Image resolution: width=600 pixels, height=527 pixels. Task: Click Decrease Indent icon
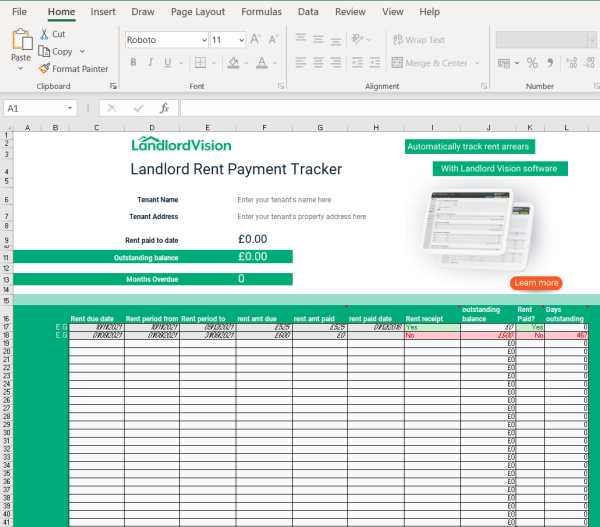click(357, 62)
